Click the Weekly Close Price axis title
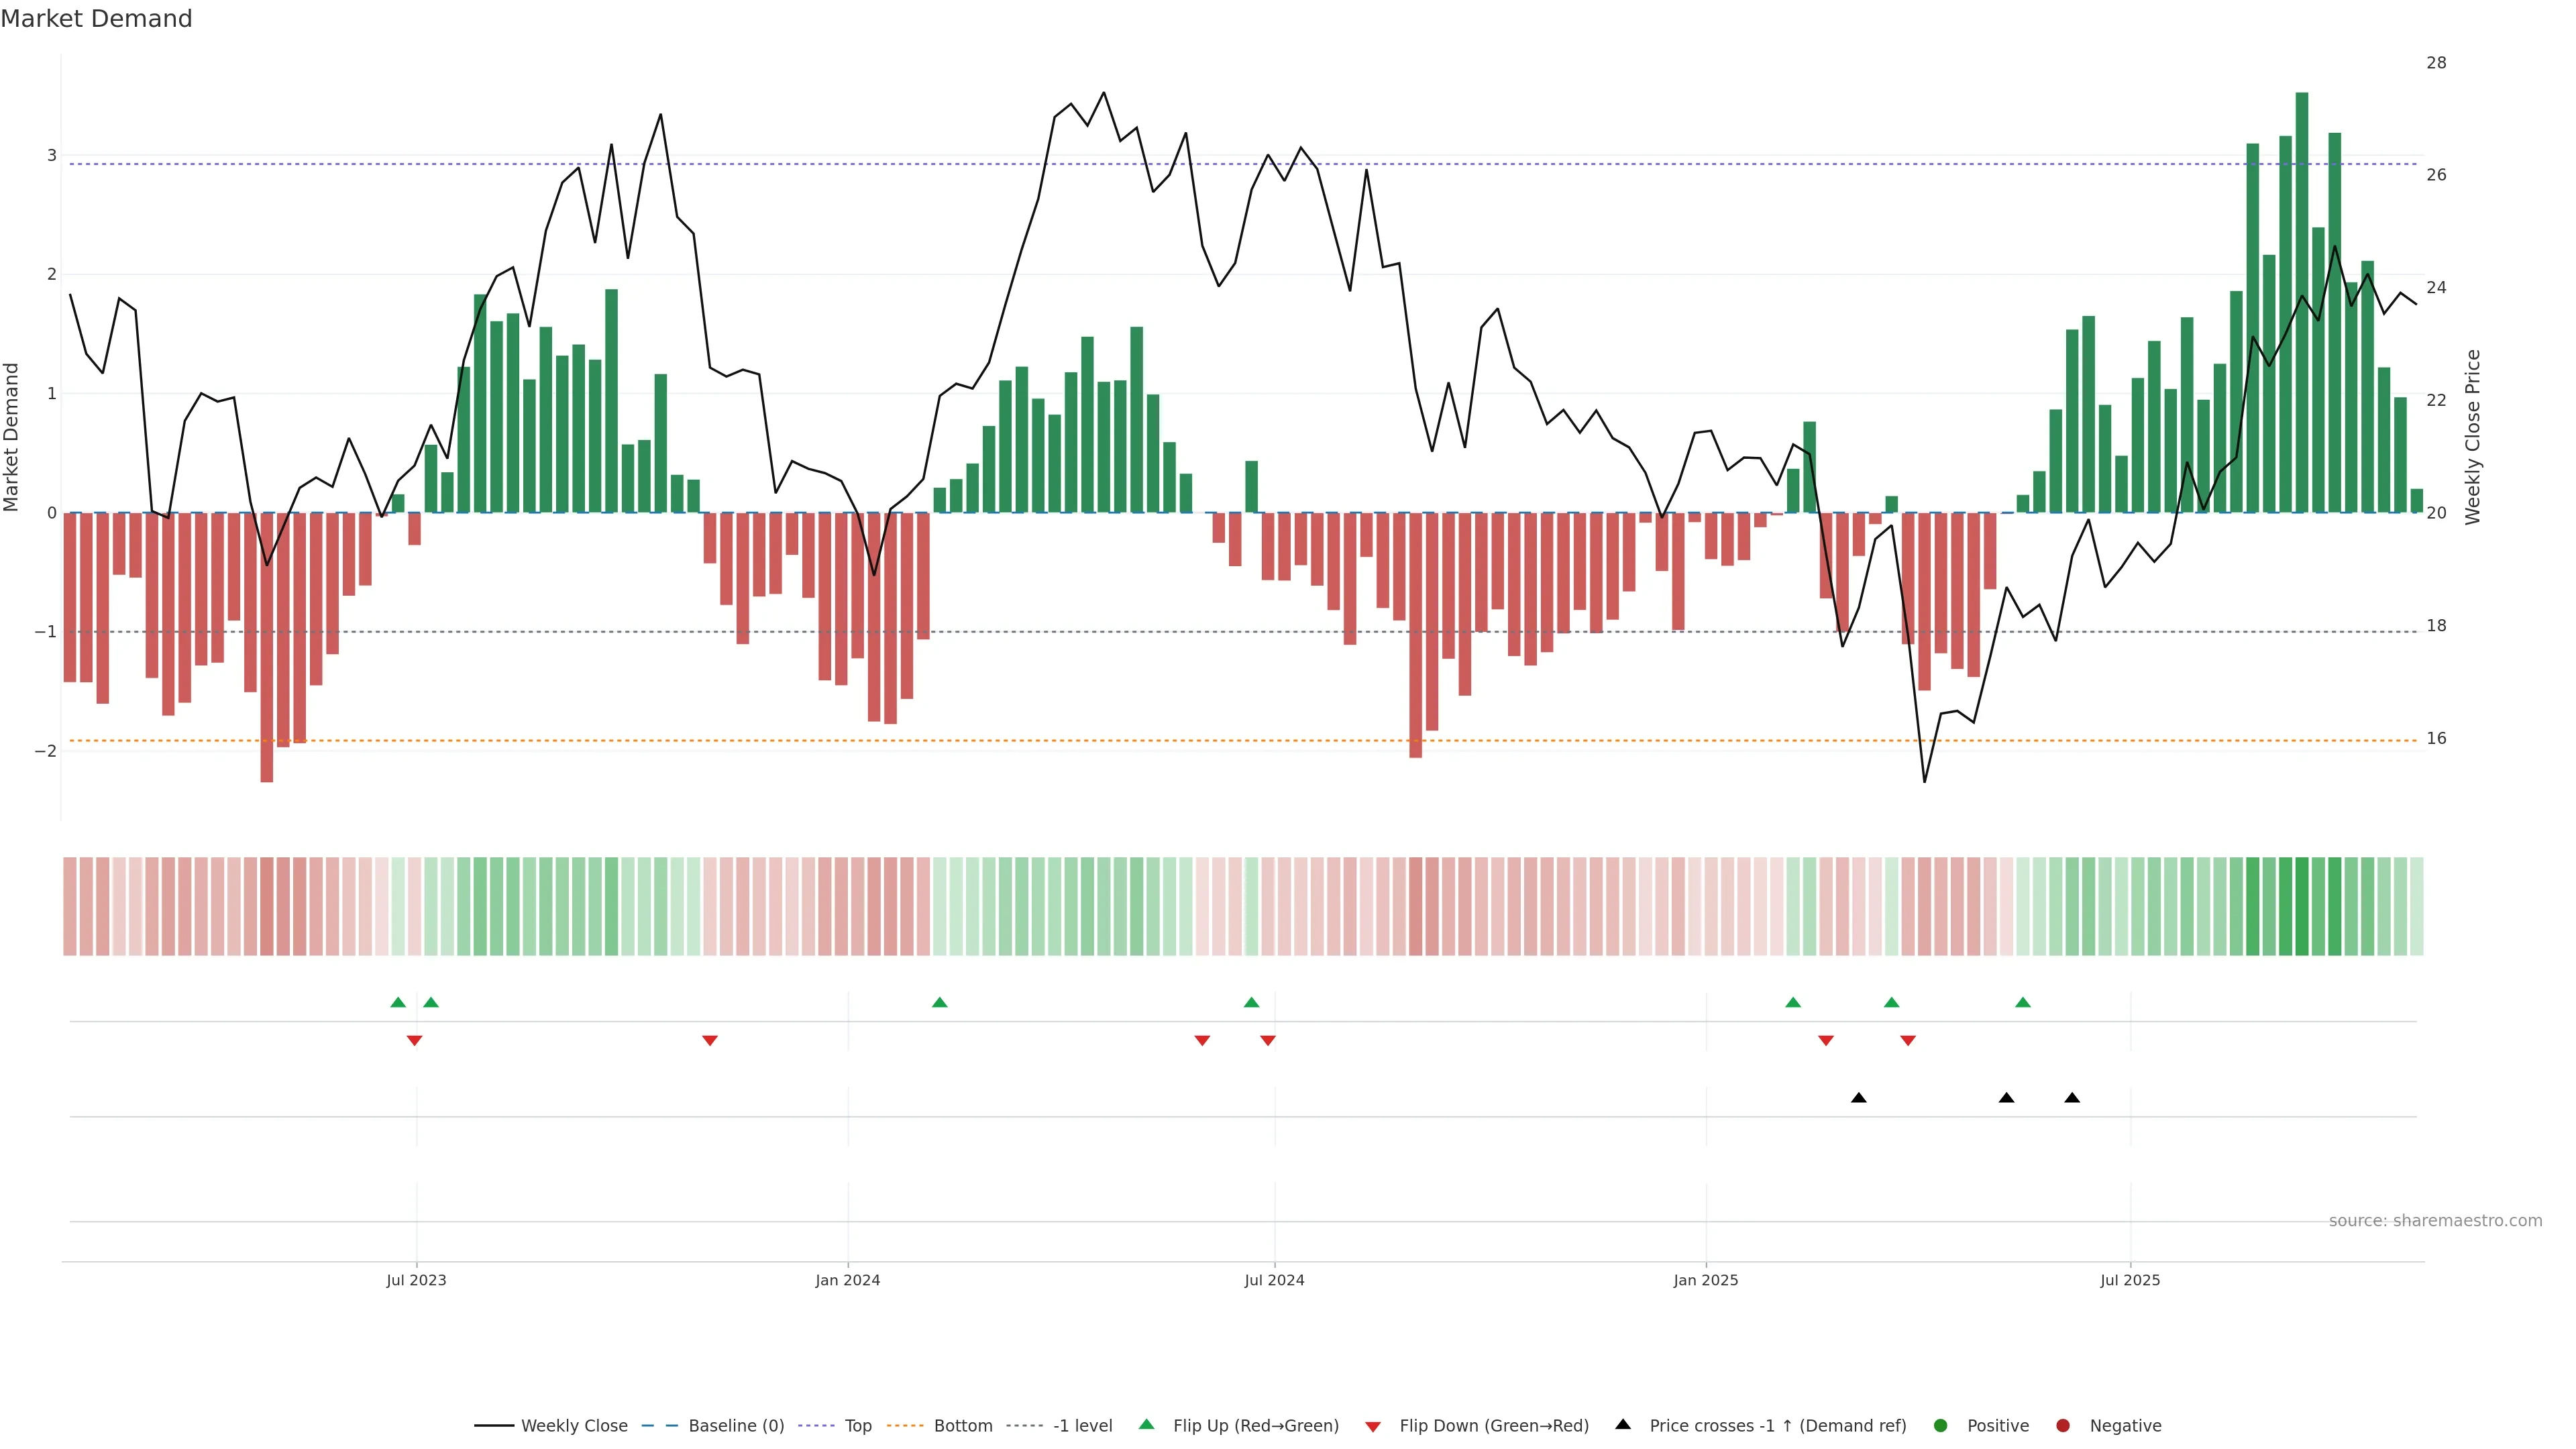The image size is (2576, 1449). [x=2473, y=437]
